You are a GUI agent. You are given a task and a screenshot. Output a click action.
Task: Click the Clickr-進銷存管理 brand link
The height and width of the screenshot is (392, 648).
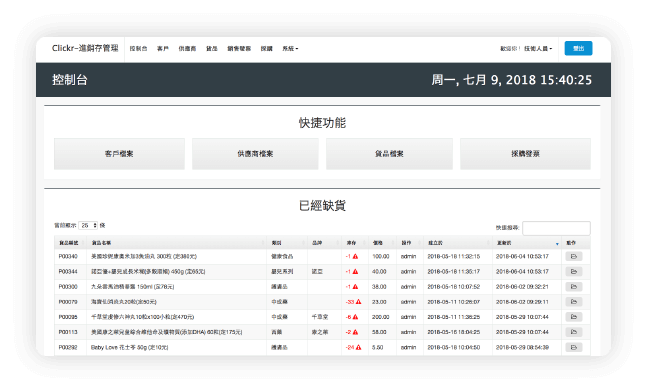85,48
